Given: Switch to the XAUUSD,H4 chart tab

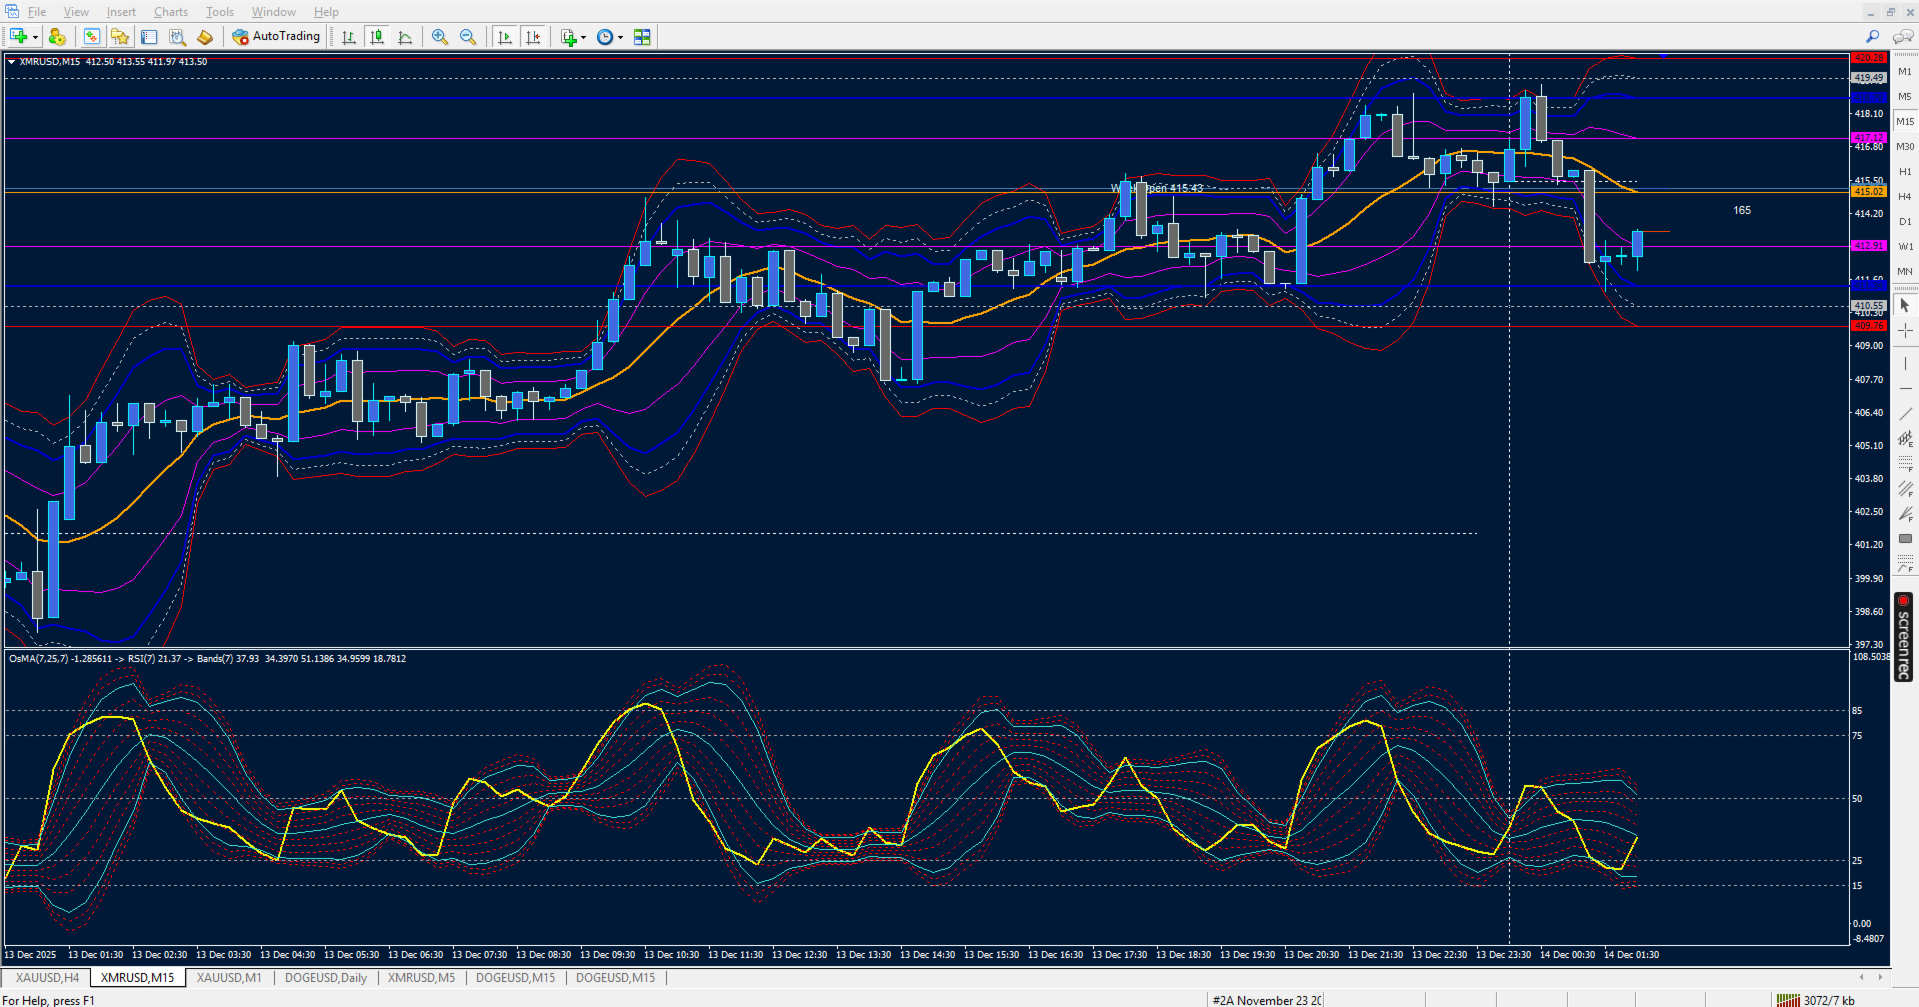Looking at the screenshot, I should click(47, 977).
